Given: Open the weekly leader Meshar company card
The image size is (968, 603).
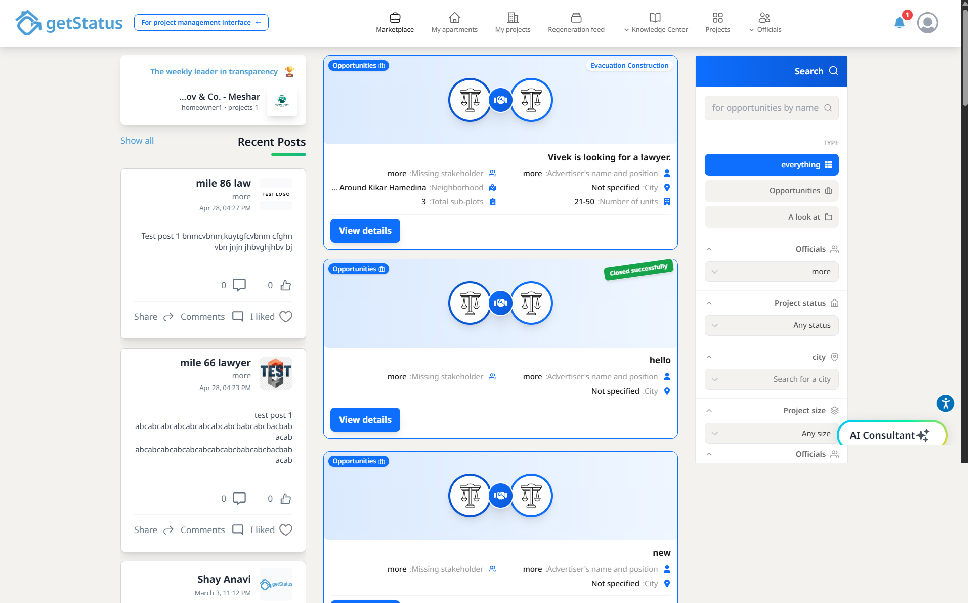Looking at the screenshot, I should pos(213,101).
